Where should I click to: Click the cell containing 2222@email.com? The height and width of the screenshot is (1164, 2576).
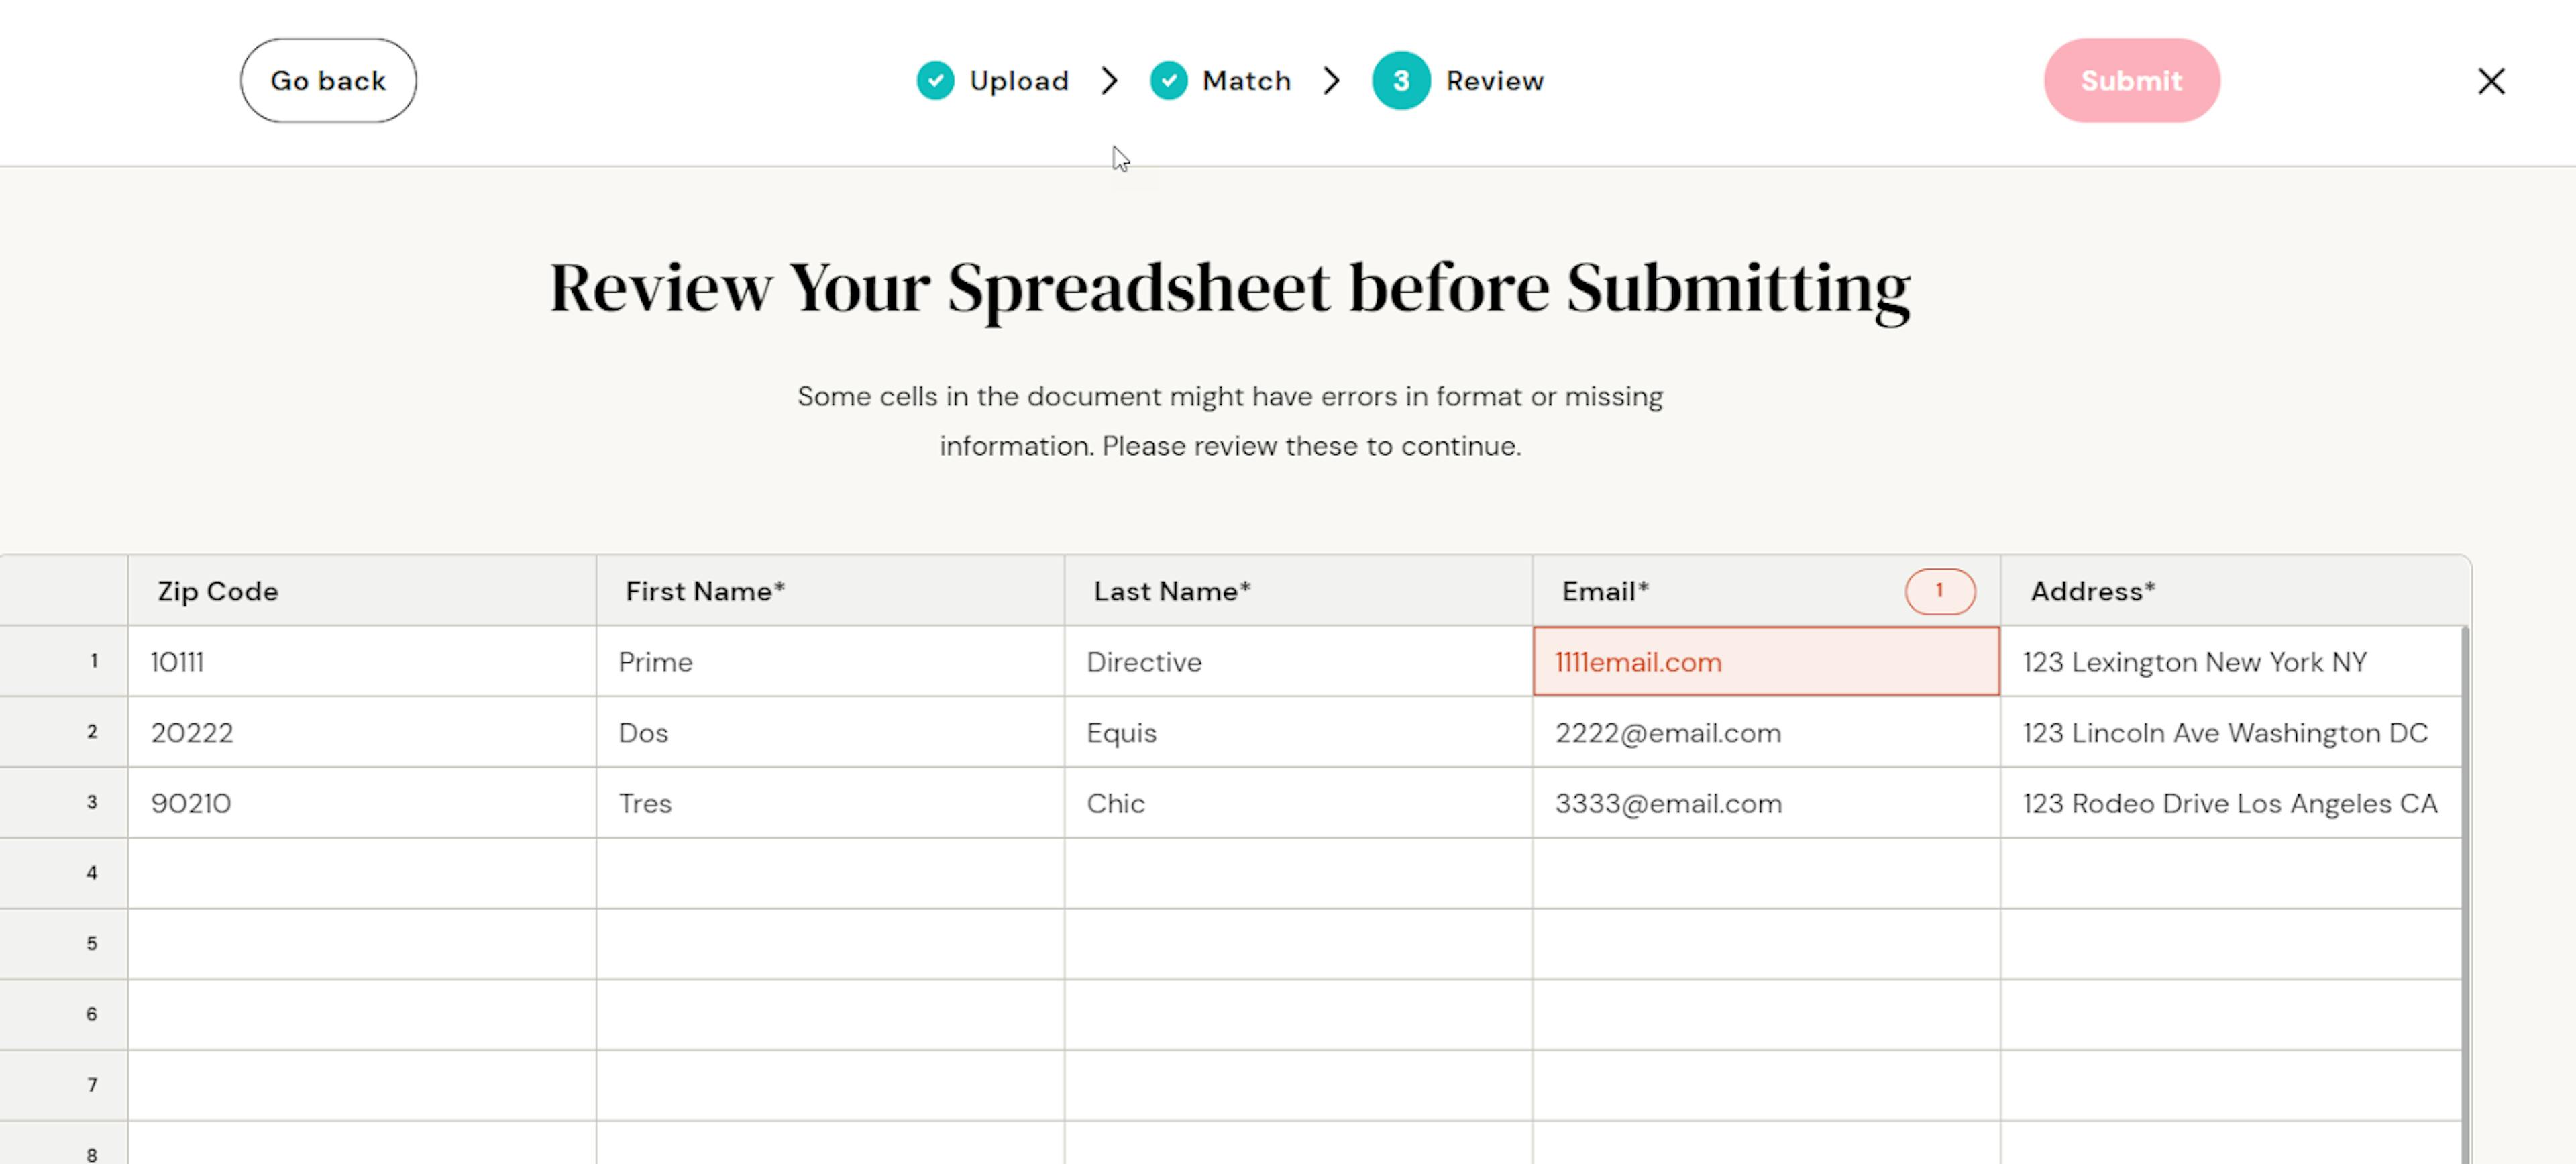(x=1765, y=733)
